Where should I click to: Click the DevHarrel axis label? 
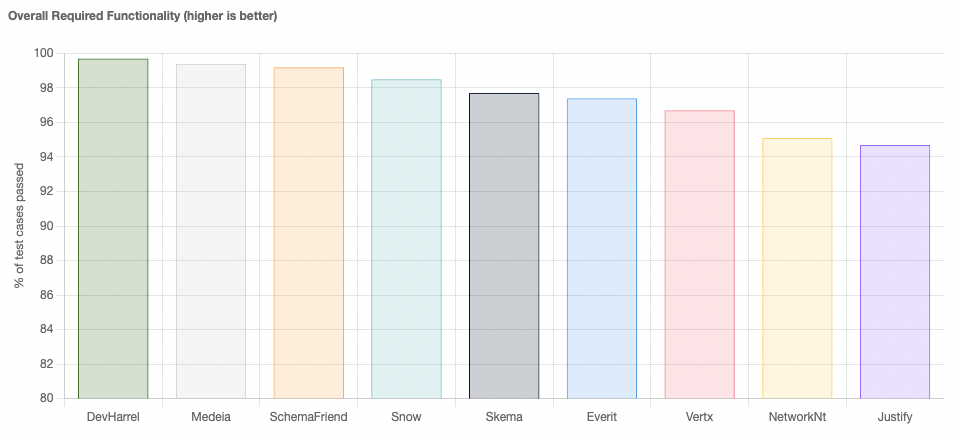click(x=113, y=417)
